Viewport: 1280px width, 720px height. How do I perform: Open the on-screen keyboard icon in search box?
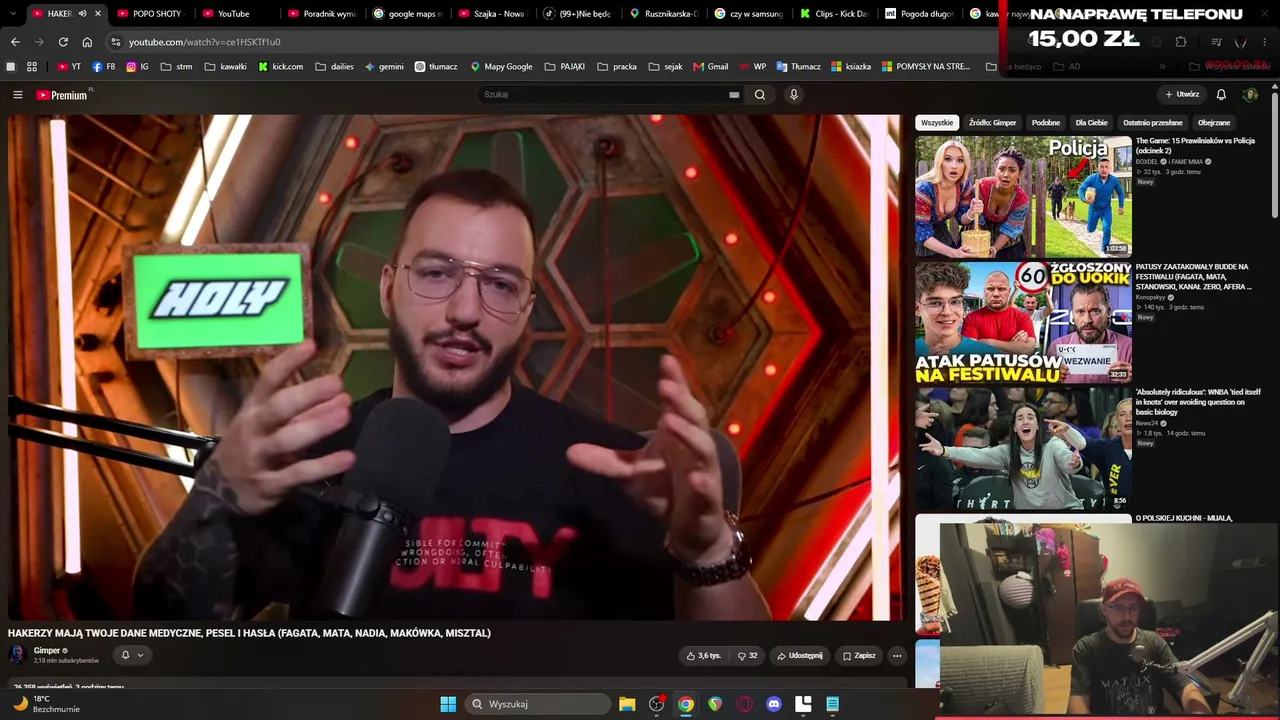734,95
